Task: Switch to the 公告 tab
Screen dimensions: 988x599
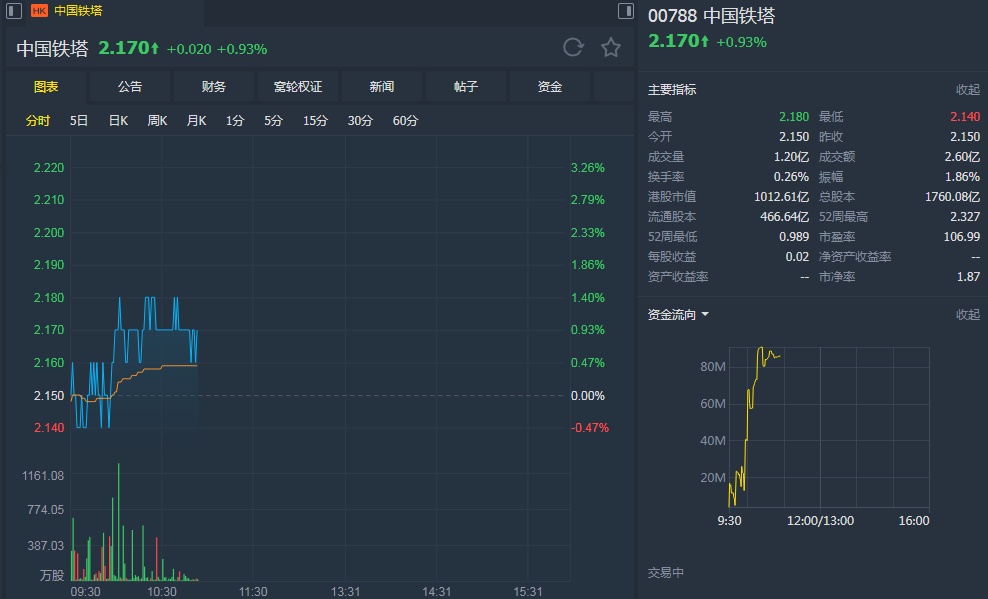Action: [130, 87]
